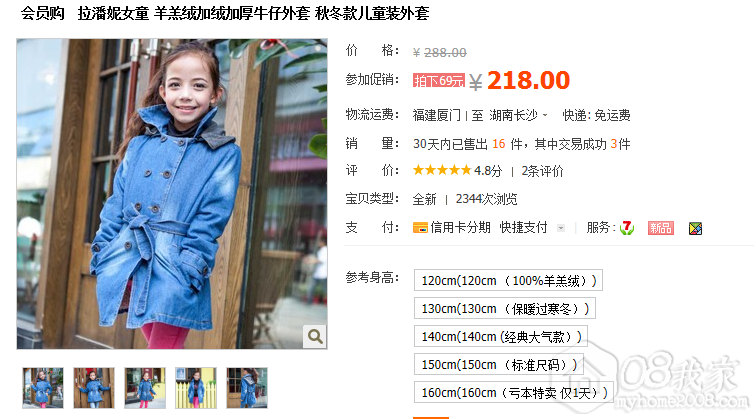Select the last back-view product thumbnail
Screen dimensions: 756x419
tap(247, 388)
